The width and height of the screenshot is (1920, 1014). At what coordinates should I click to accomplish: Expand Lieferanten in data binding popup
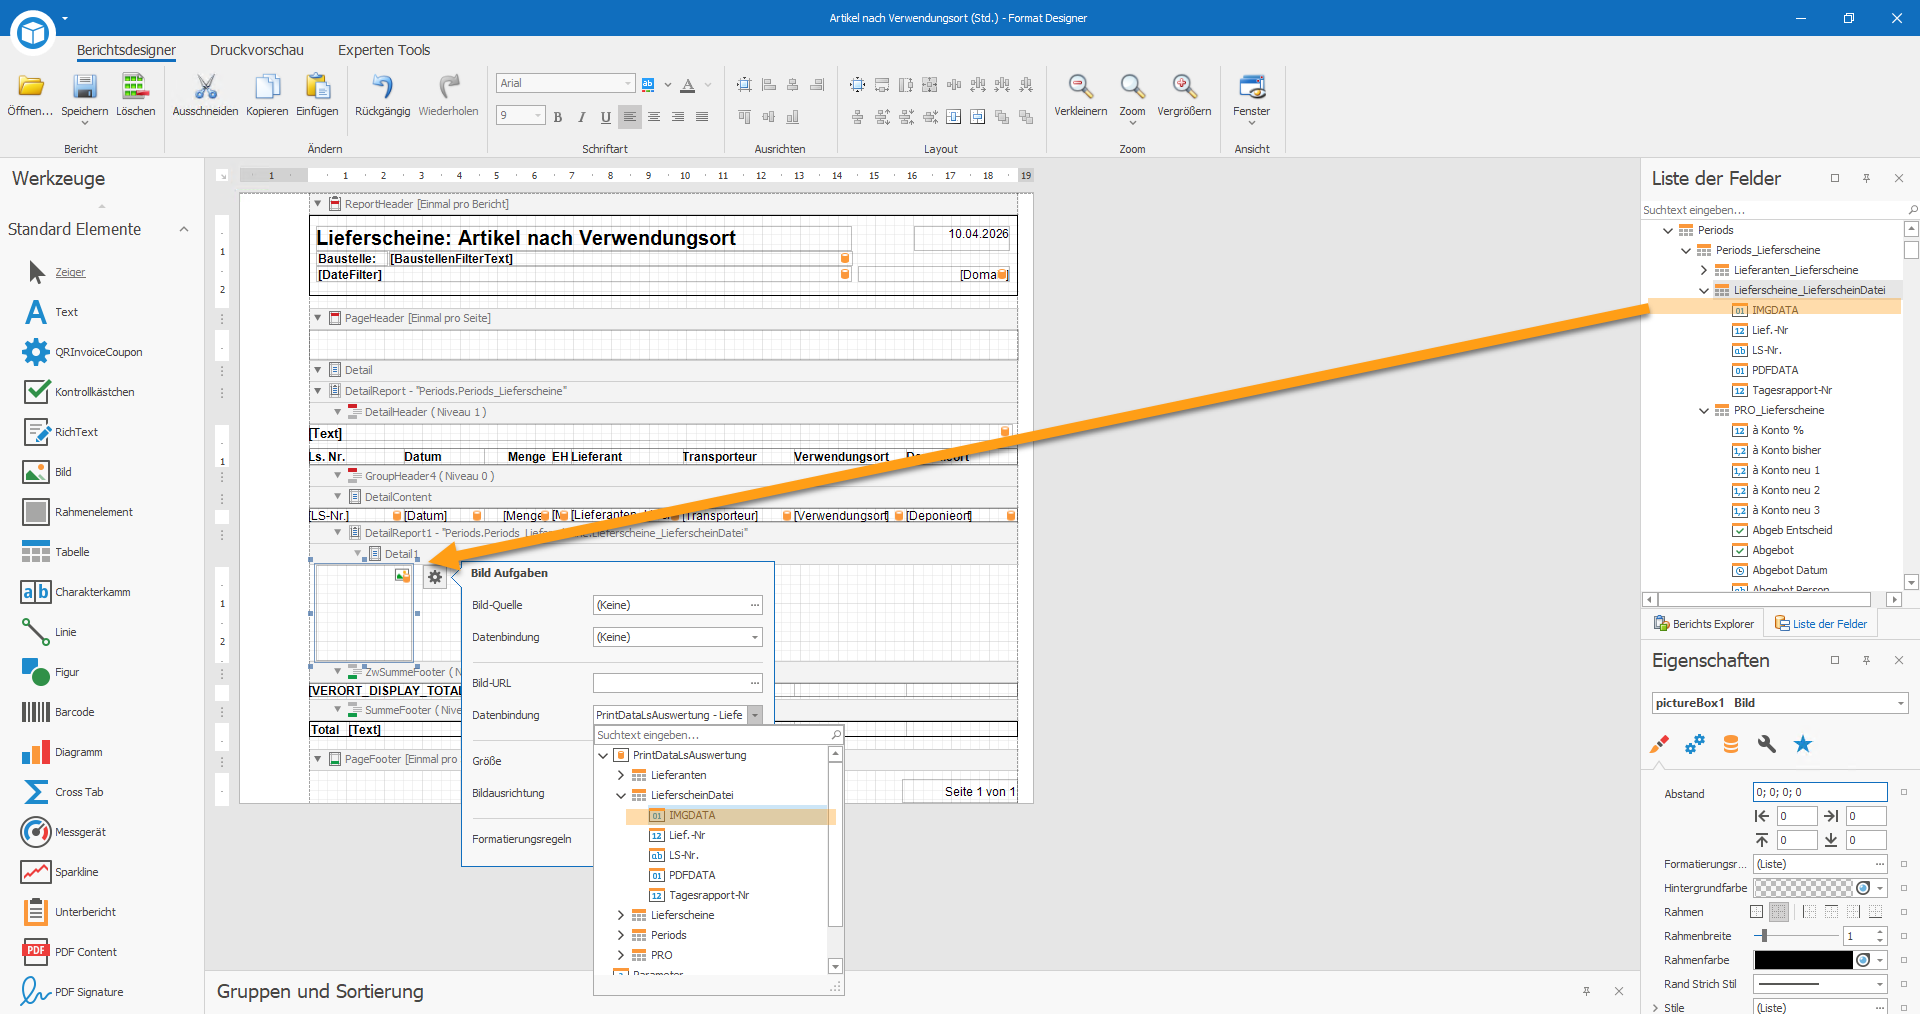(621, 775)
